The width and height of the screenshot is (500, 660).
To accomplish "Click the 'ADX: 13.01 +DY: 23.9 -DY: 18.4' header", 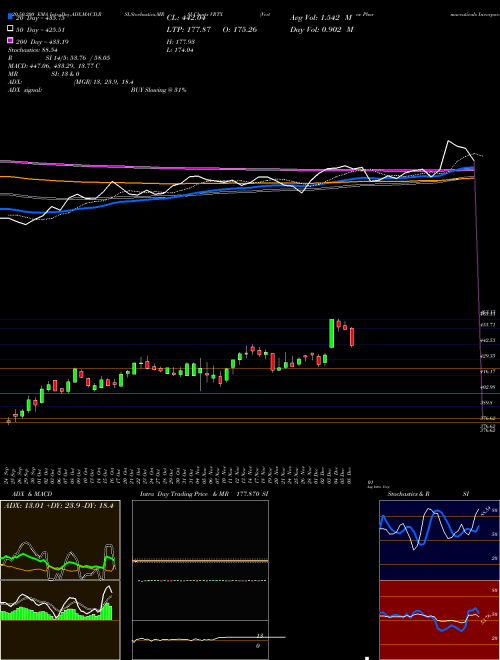I will pos(59,506).
